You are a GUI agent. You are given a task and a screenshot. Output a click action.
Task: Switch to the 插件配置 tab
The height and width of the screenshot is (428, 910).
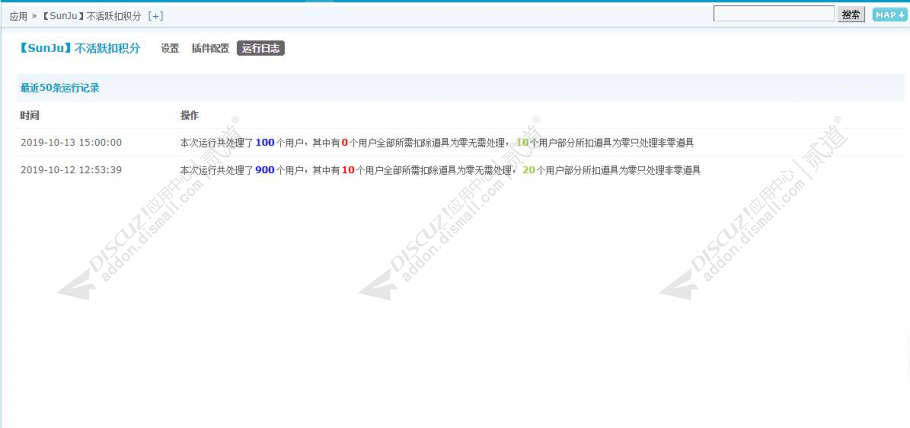(210, 49)
